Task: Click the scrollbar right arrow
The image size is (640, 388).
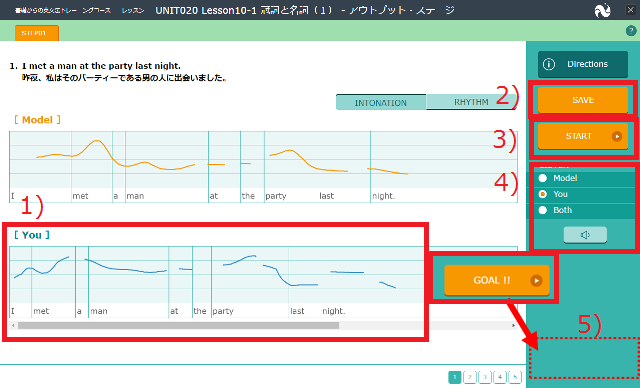Action: 513,326
